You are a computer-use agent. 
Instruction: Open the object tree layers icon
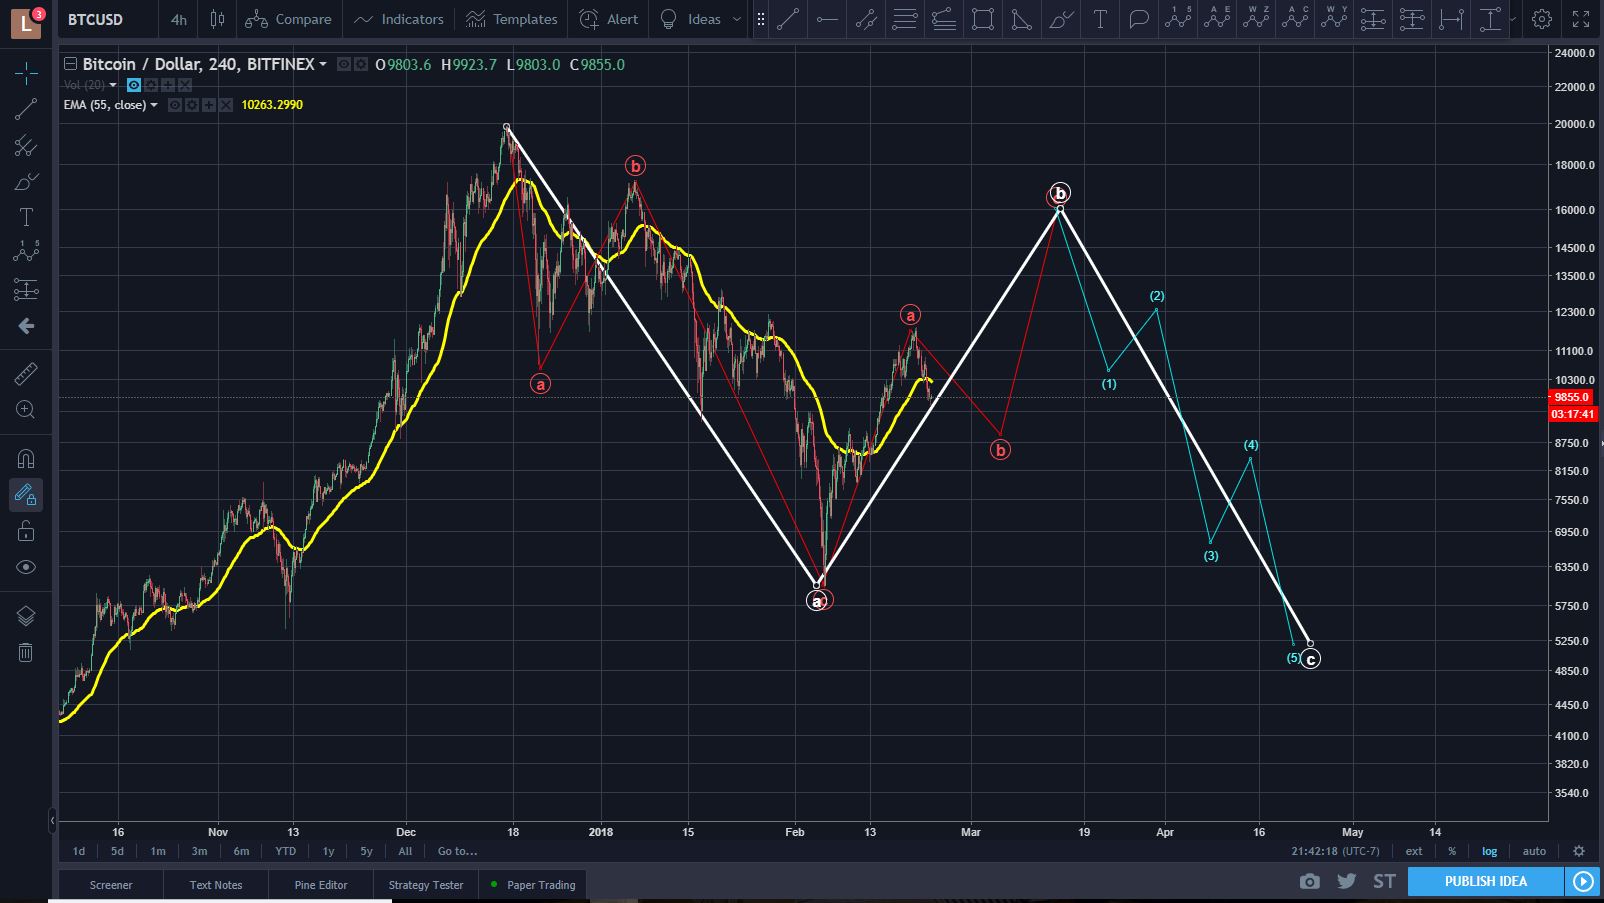pos(26,616)
